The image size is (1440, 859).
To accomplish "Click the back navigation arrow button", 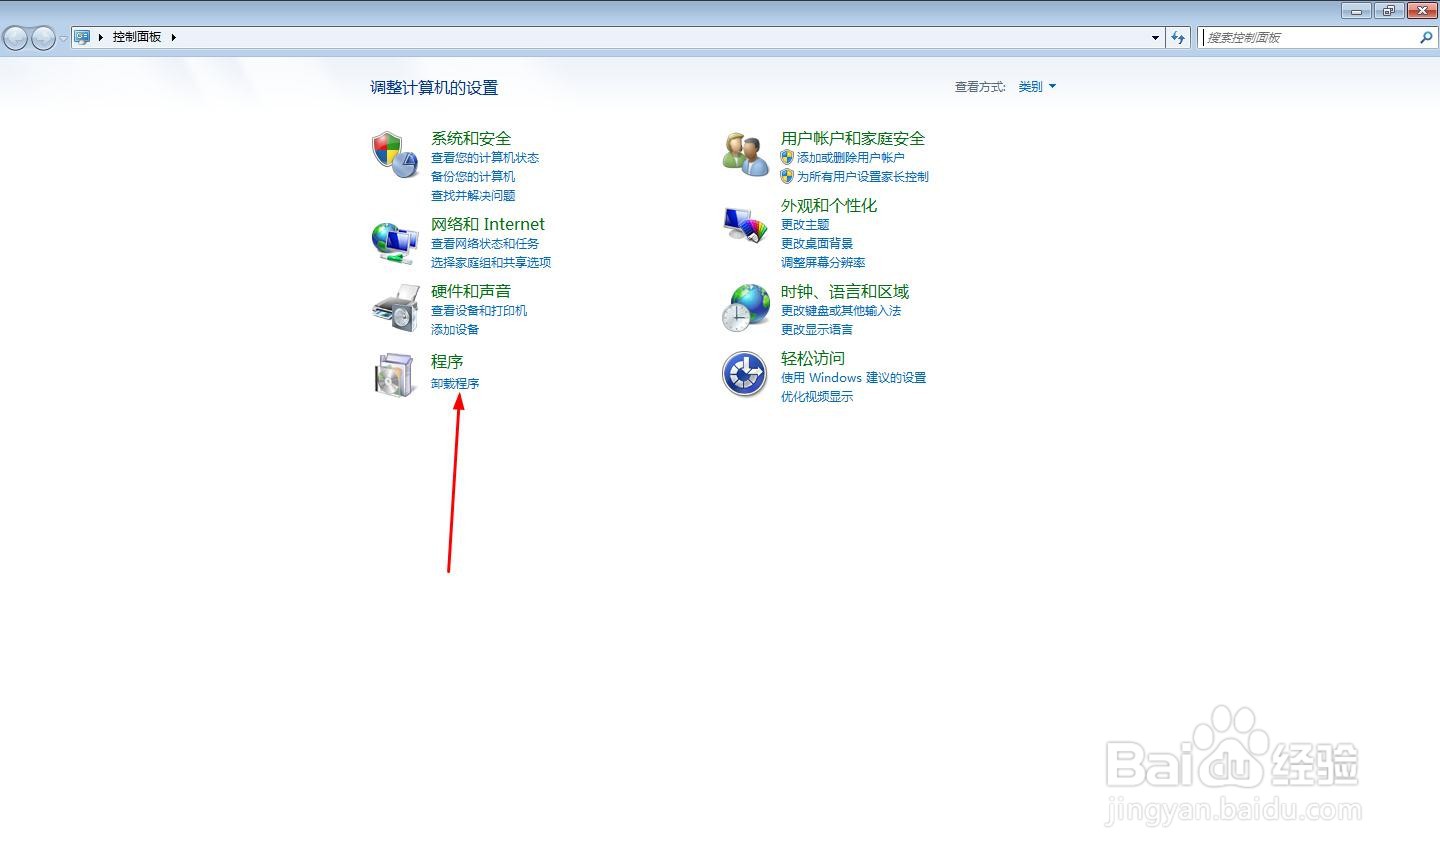I will pos(15,38).
